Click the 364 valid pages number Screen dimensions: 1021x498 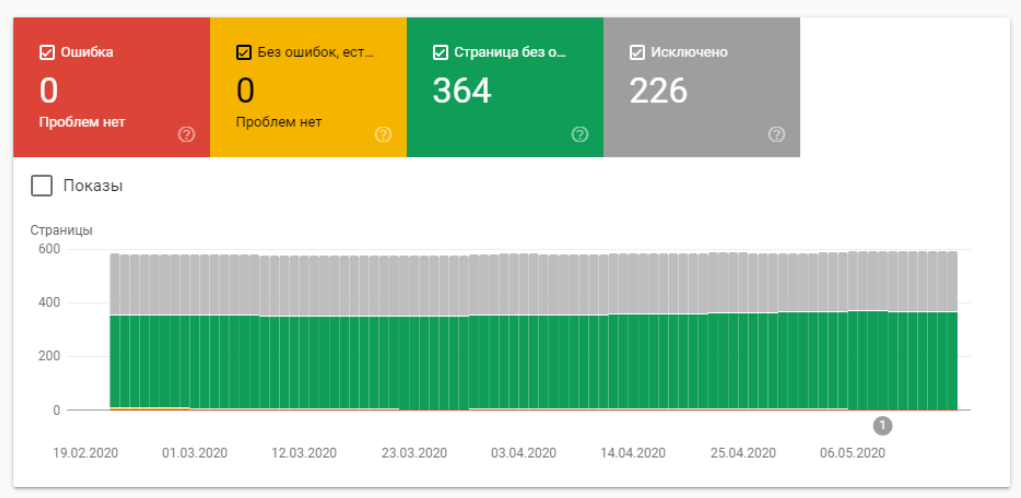tap(462, 91)
